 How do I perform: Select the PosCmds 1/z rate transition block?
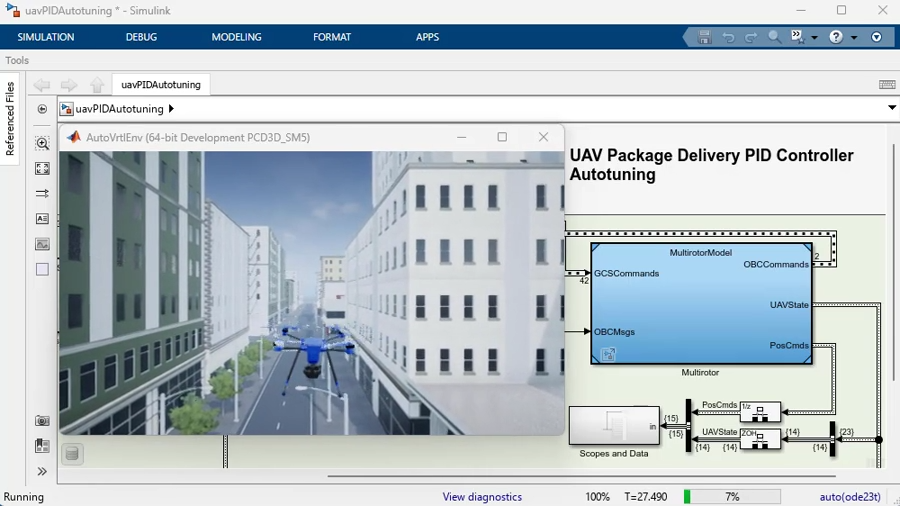(760, 411)
